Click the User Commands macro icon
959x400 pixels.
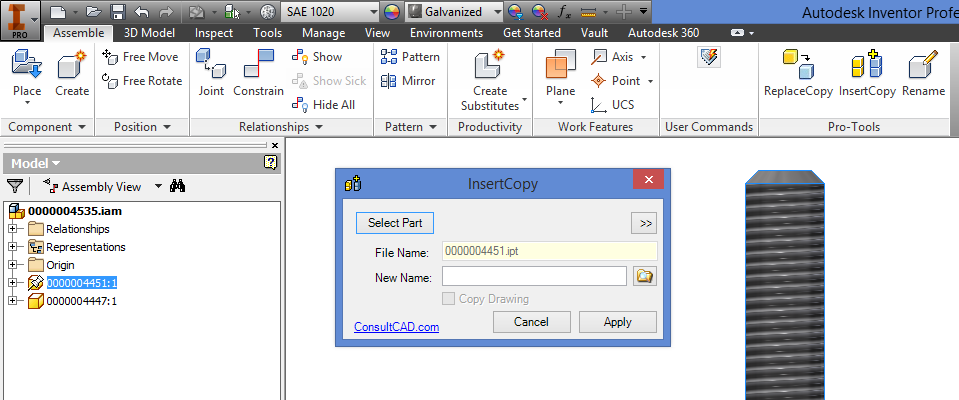pos(709,57)
